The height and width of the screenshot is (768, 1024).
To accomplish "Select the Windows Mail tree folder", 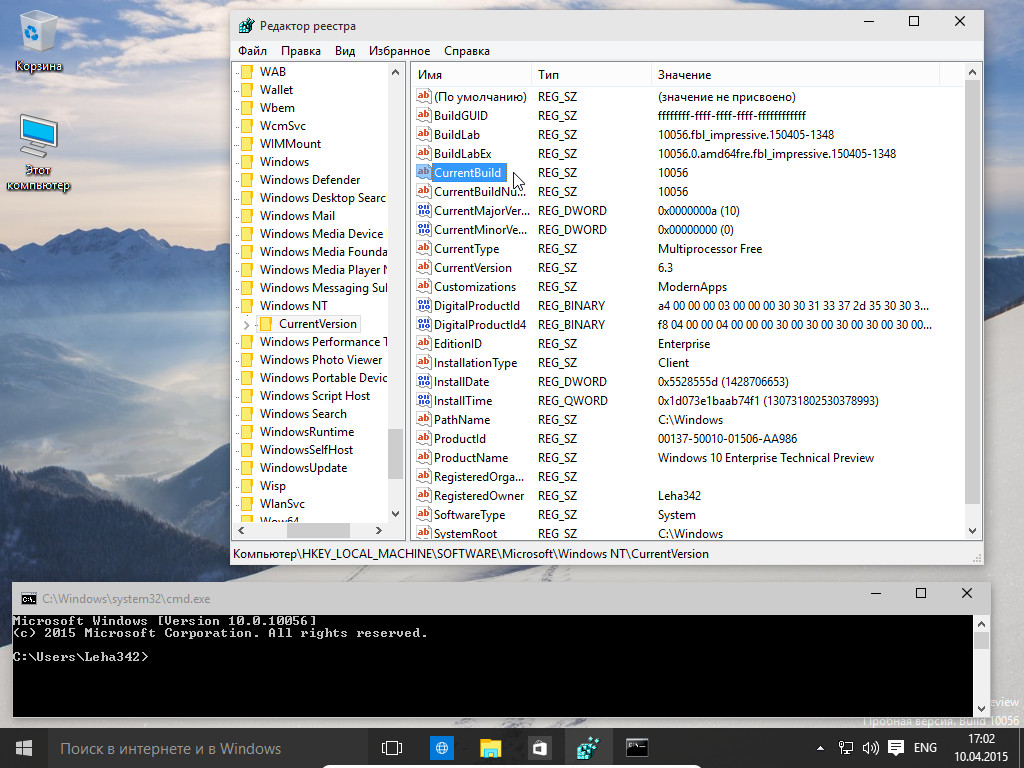I will pos(297,216).
